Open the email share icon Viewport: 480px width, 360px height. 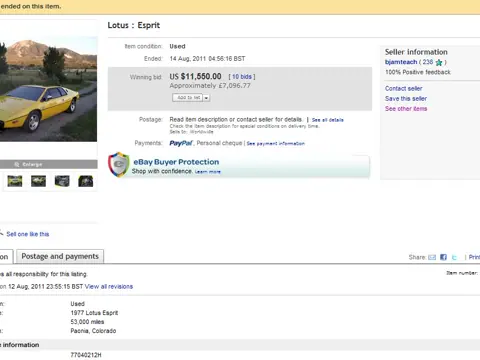point(432,257)
